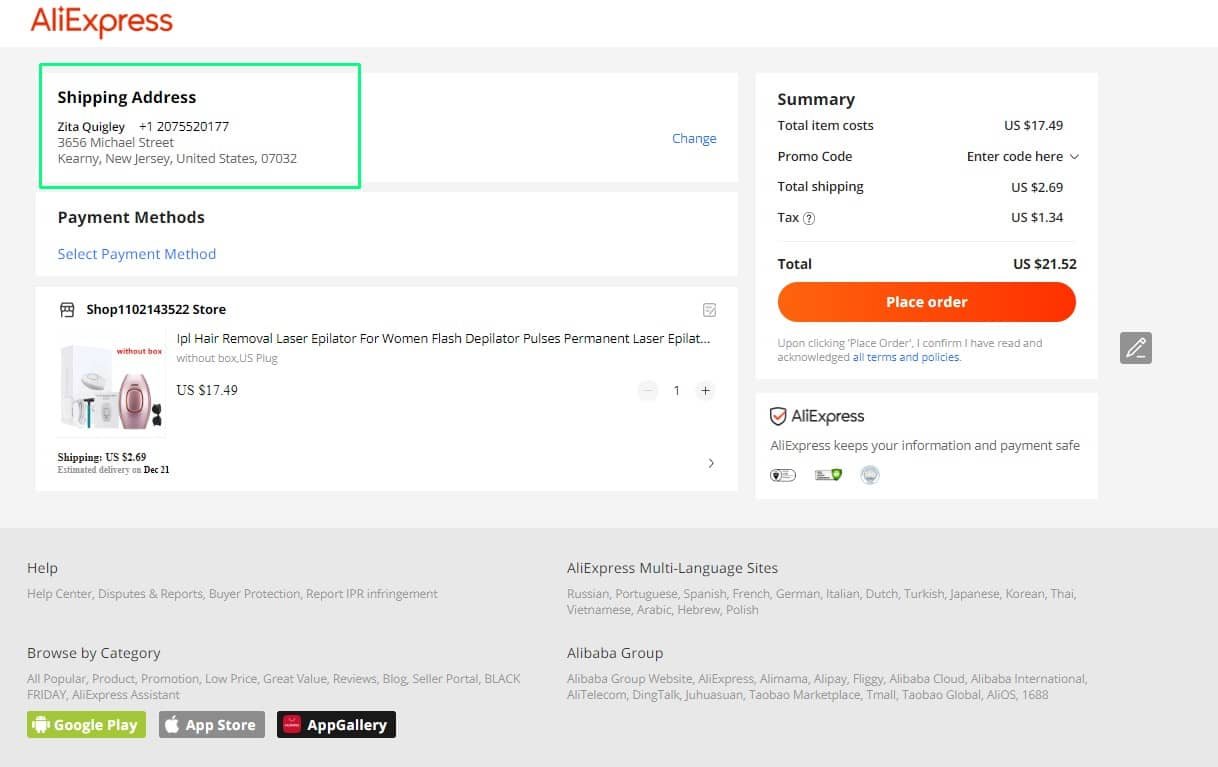Open the App Store download button
This screenshot has width=1218, height=767.
pyautogui.click(x=212, y=725)
